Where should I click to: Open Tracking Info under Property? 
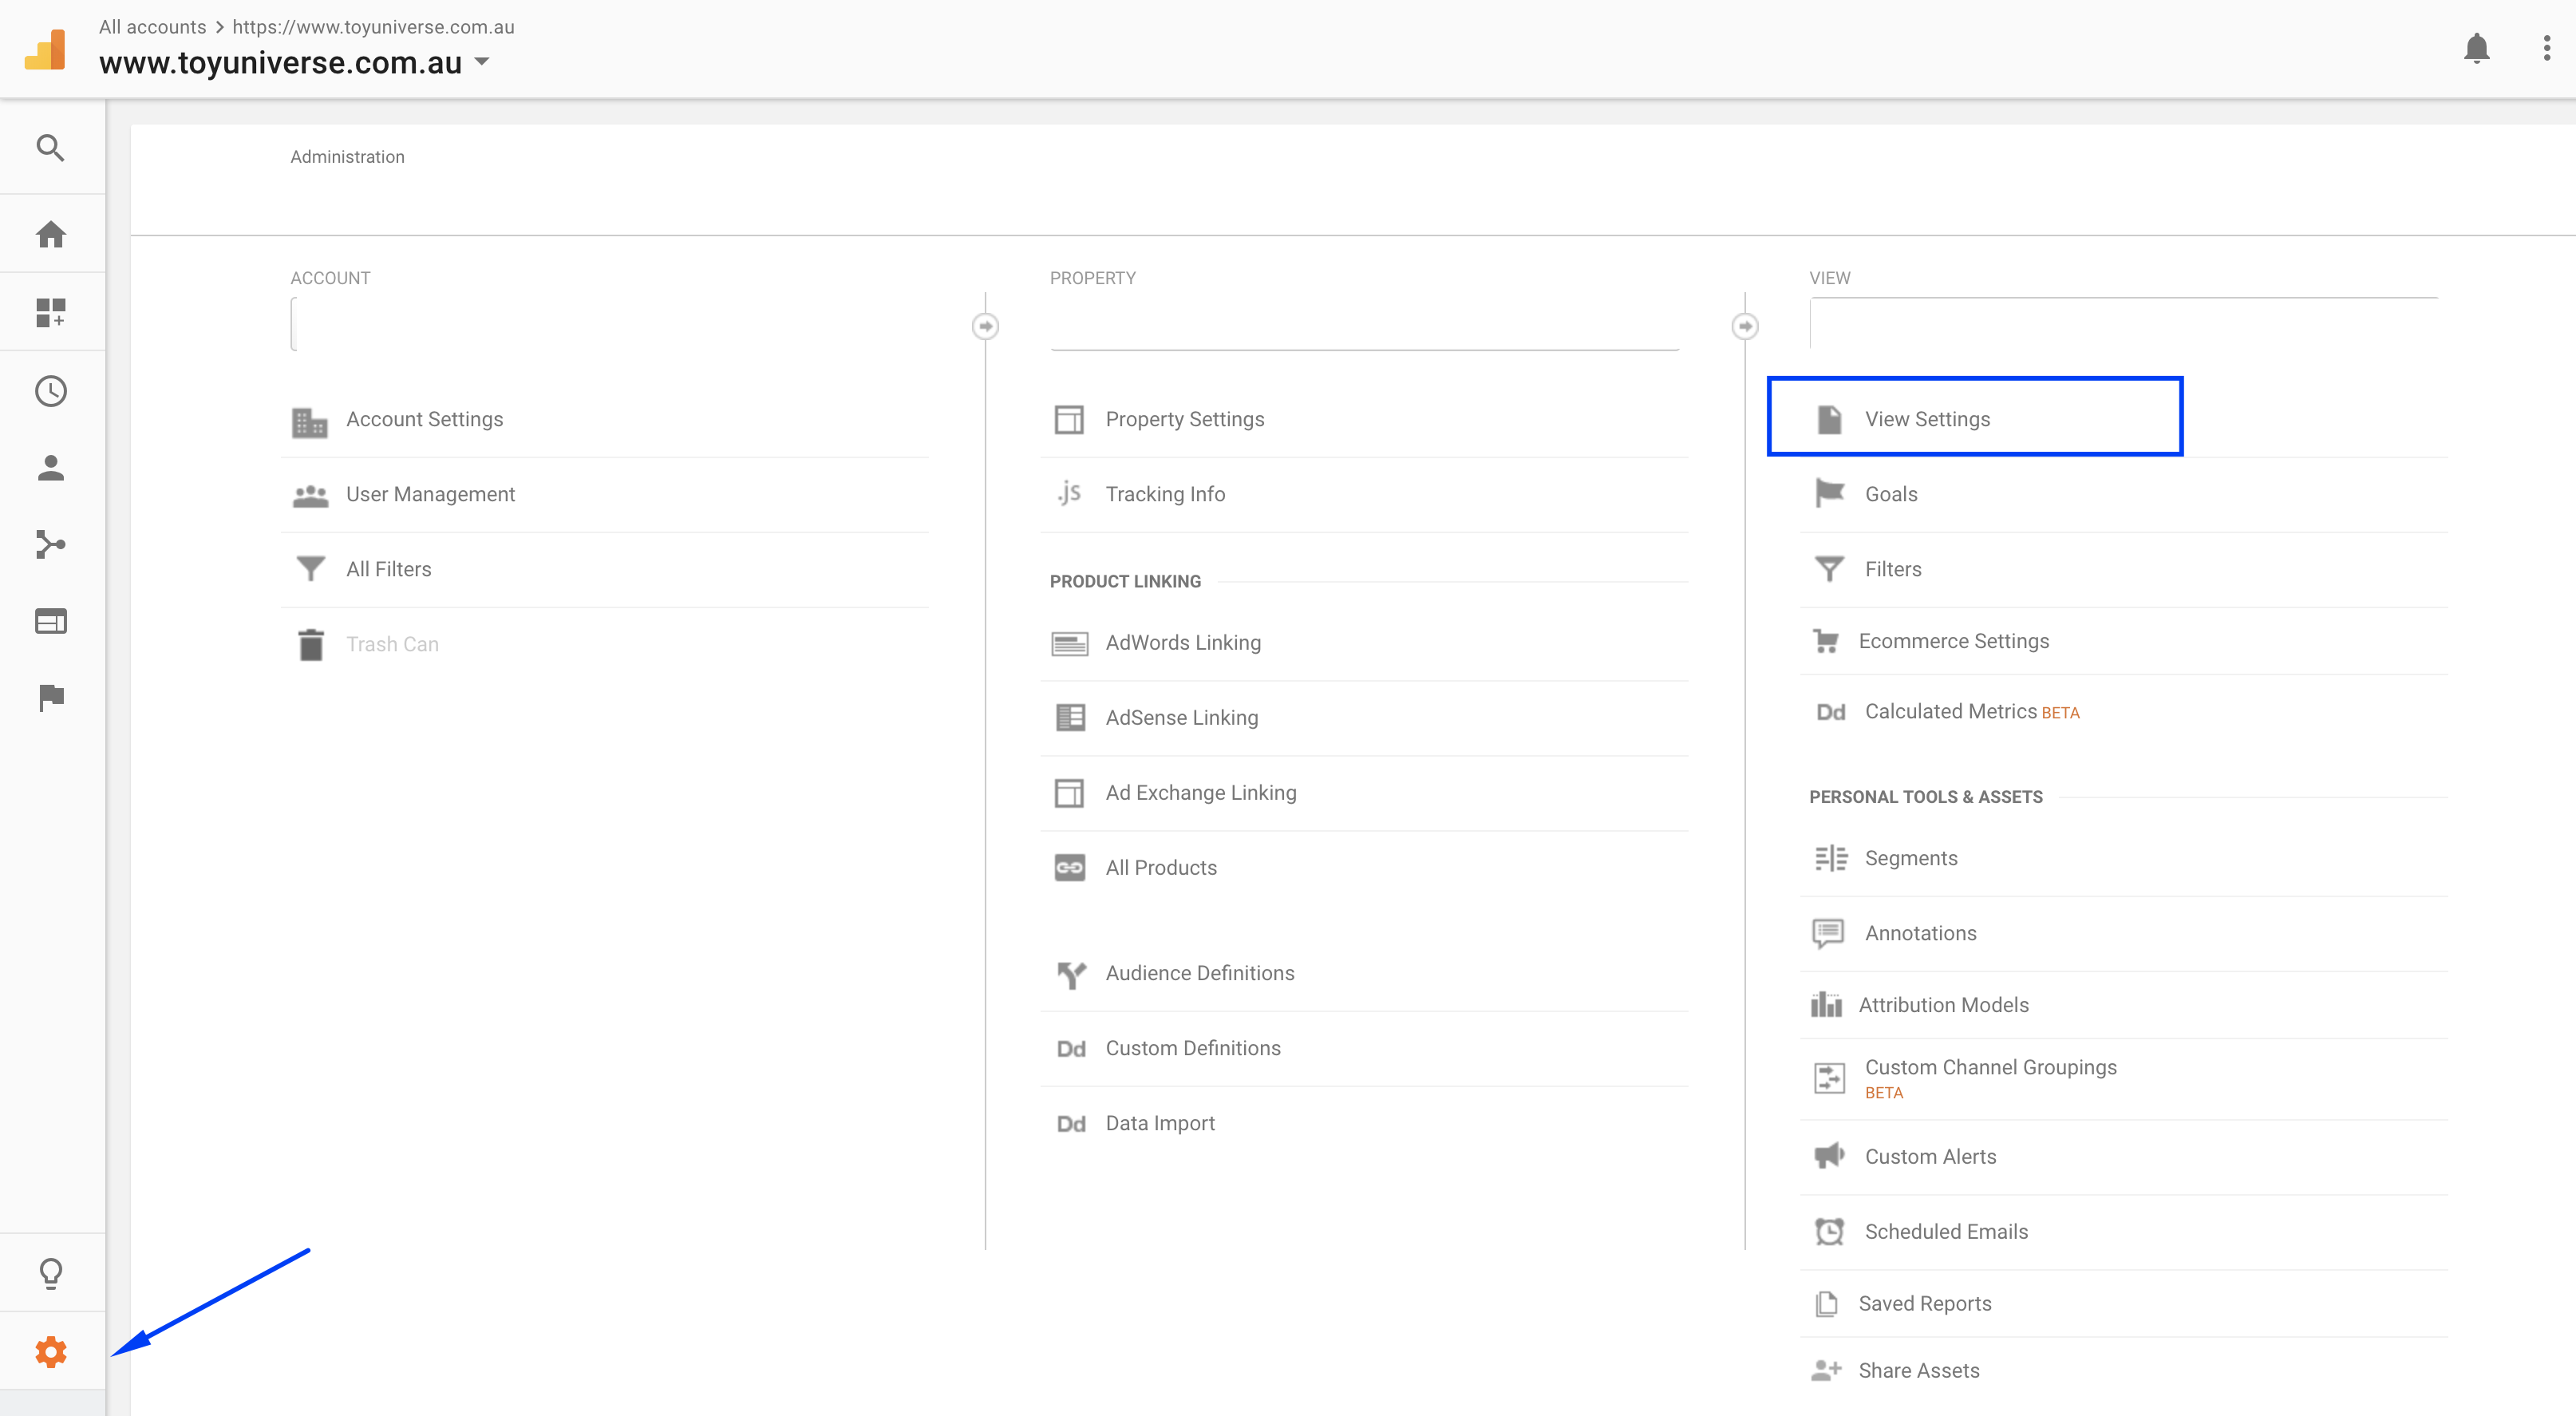(1165, 493)
